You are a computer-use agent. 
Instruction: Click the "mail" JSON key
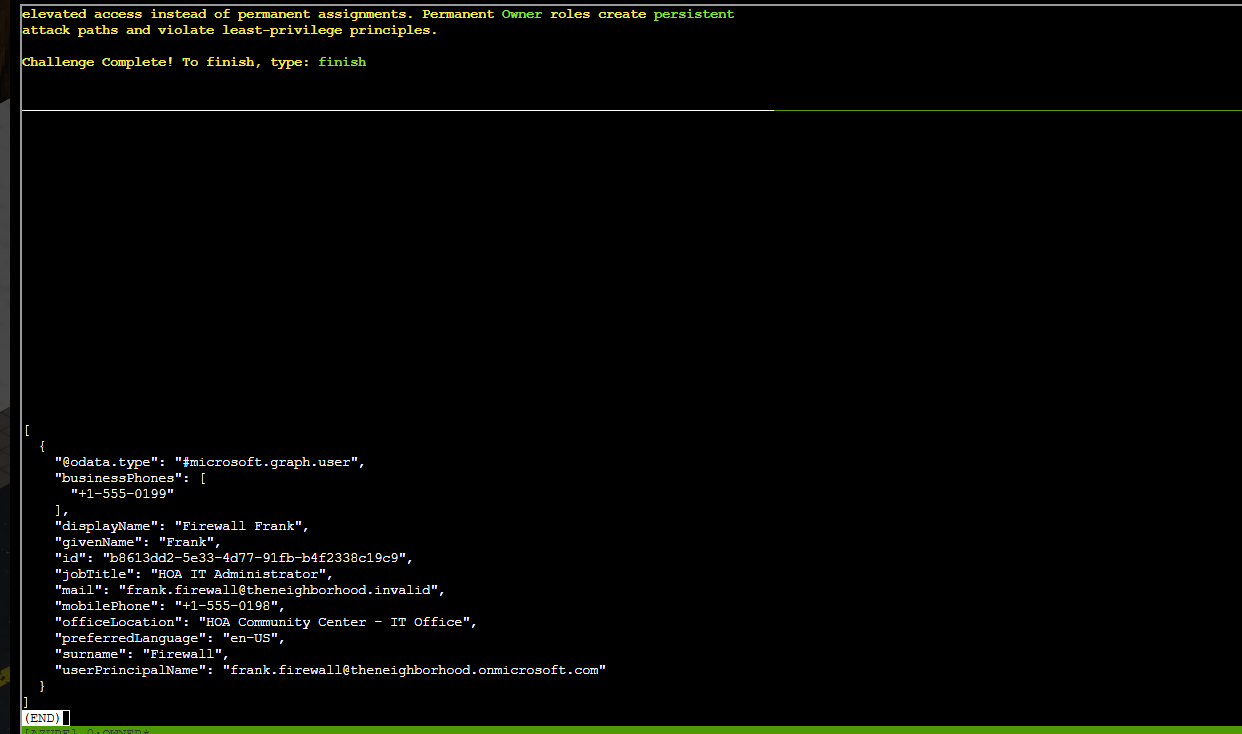coord(78,590)
